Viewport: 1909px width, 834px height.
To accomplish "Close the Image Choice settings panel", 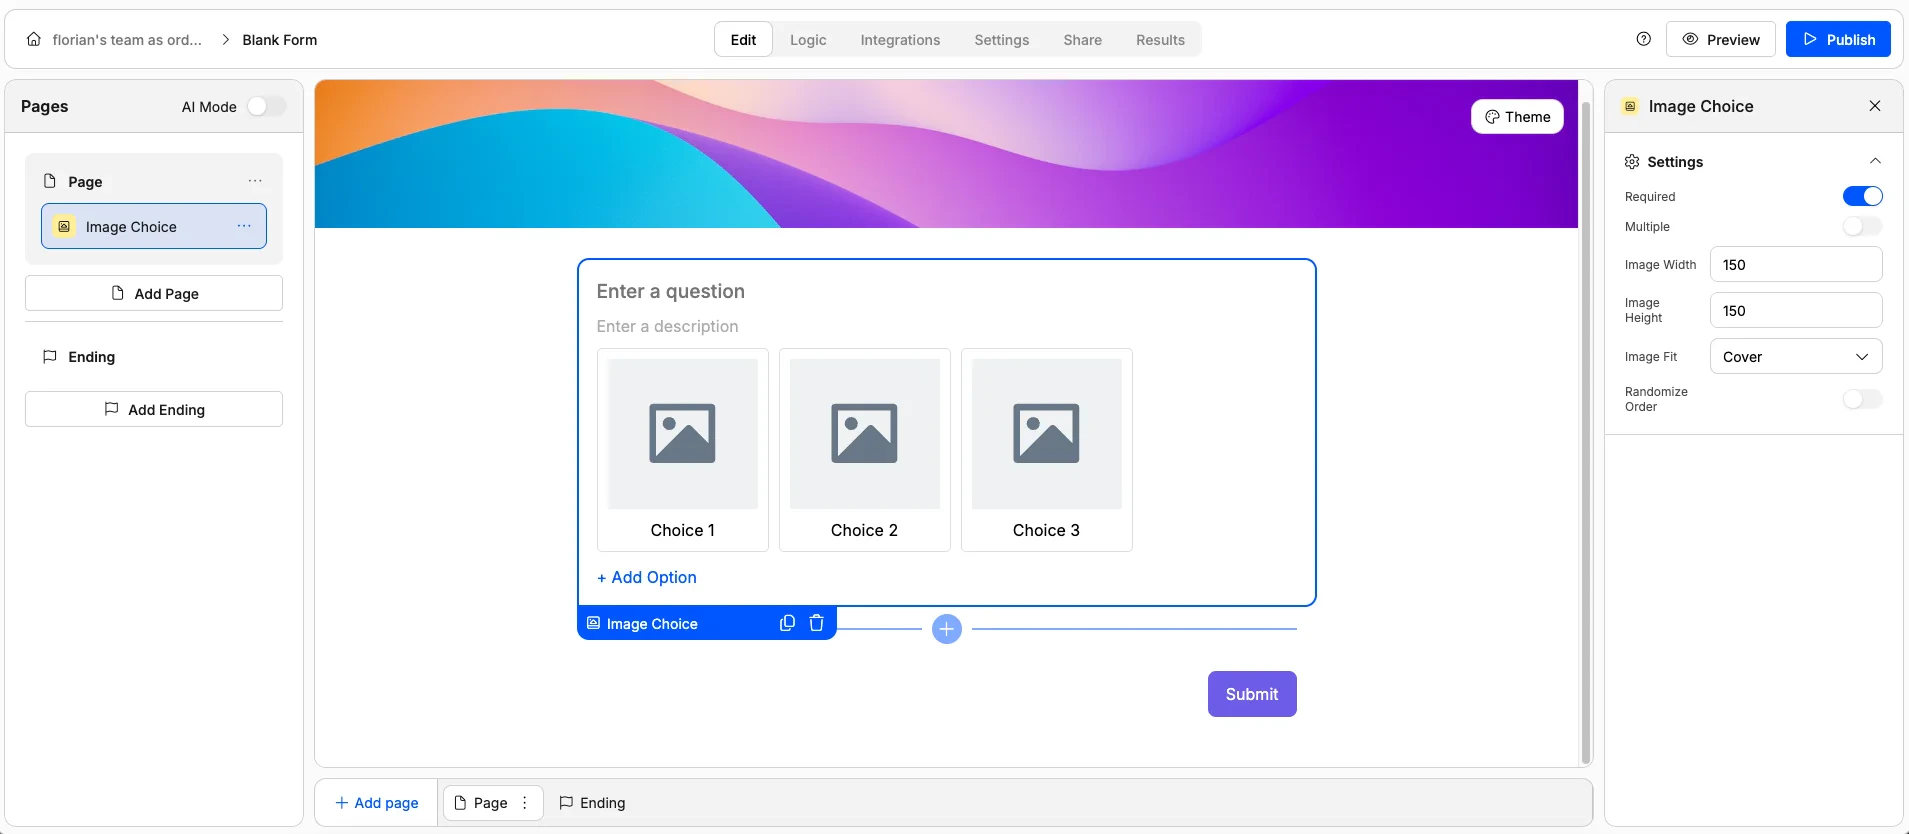I will [1875, 106].
